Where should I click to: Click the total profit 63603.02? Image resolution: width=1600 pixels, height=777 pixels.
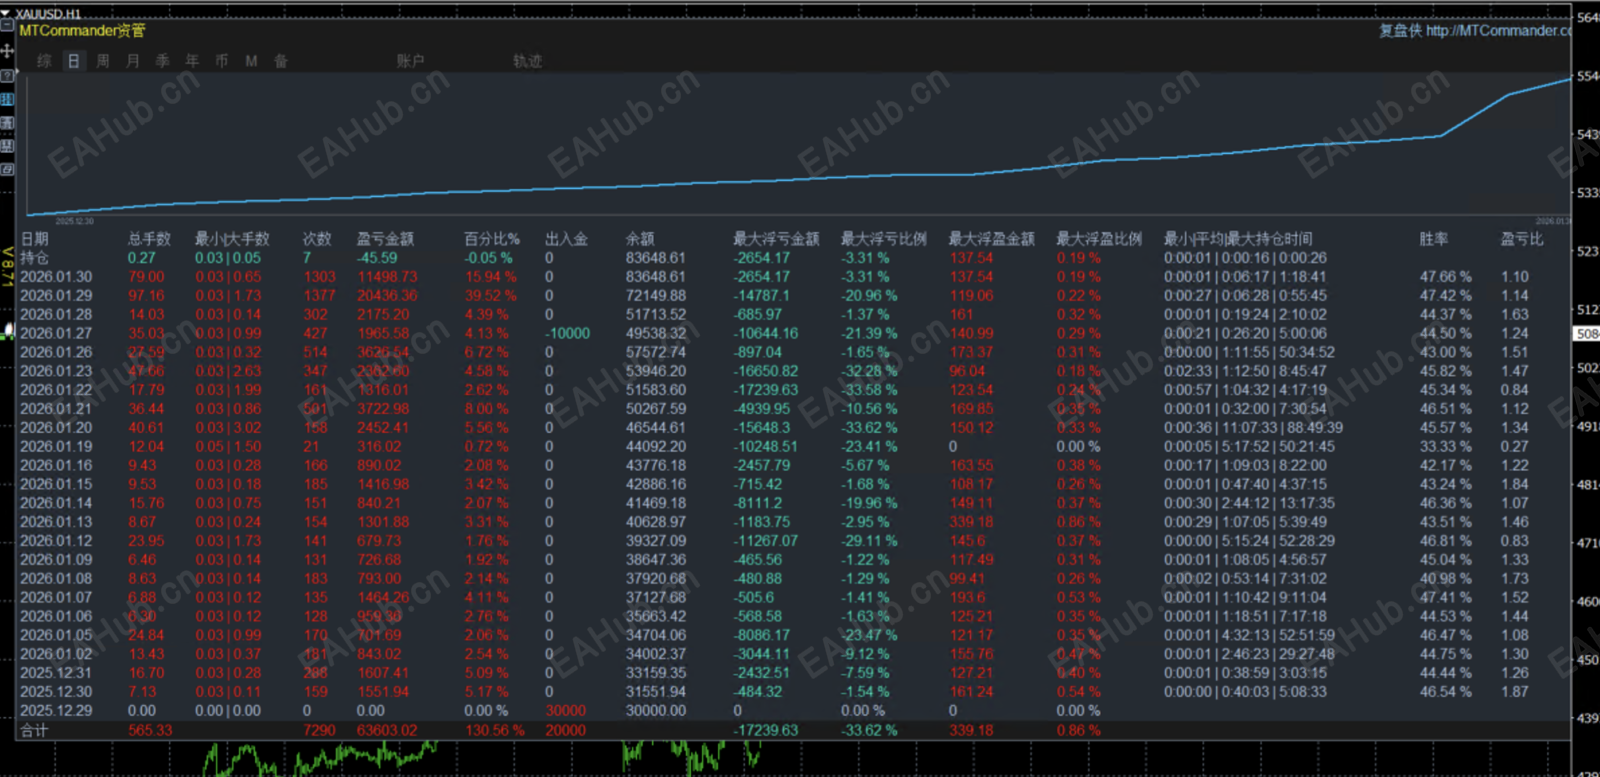(388, 731)
